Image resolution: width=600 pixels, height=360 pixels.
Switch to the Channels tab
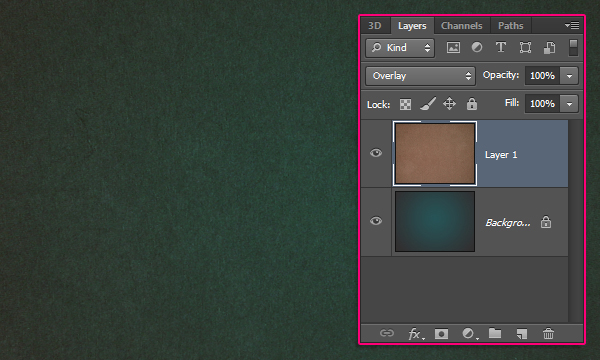pos(462,26)
